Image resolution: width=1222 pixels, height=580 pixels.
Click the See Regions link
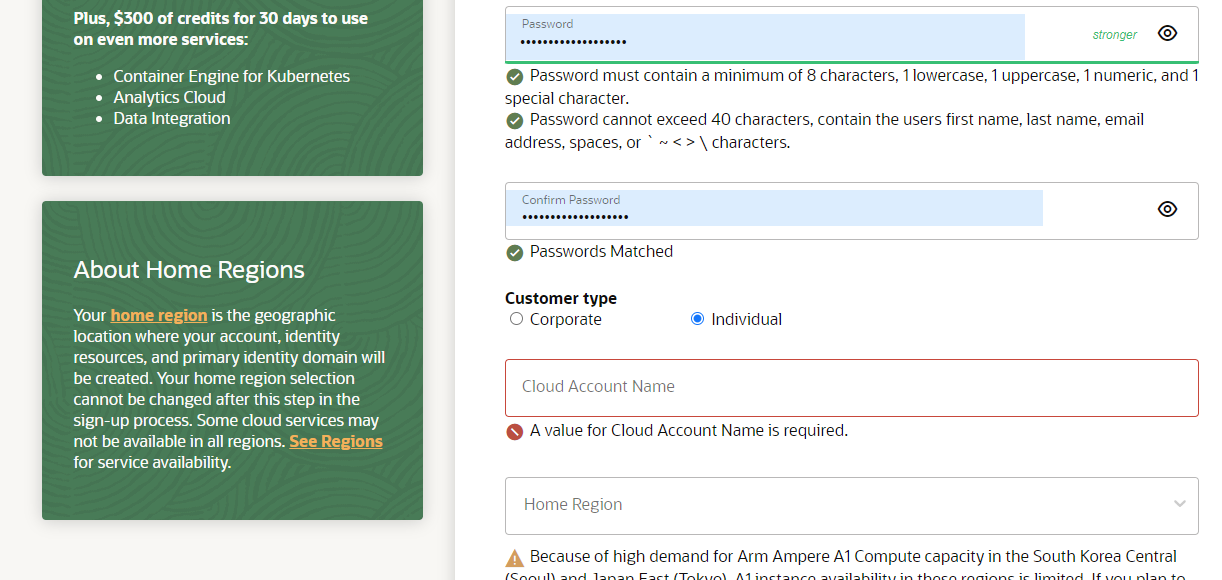point(335,440)
